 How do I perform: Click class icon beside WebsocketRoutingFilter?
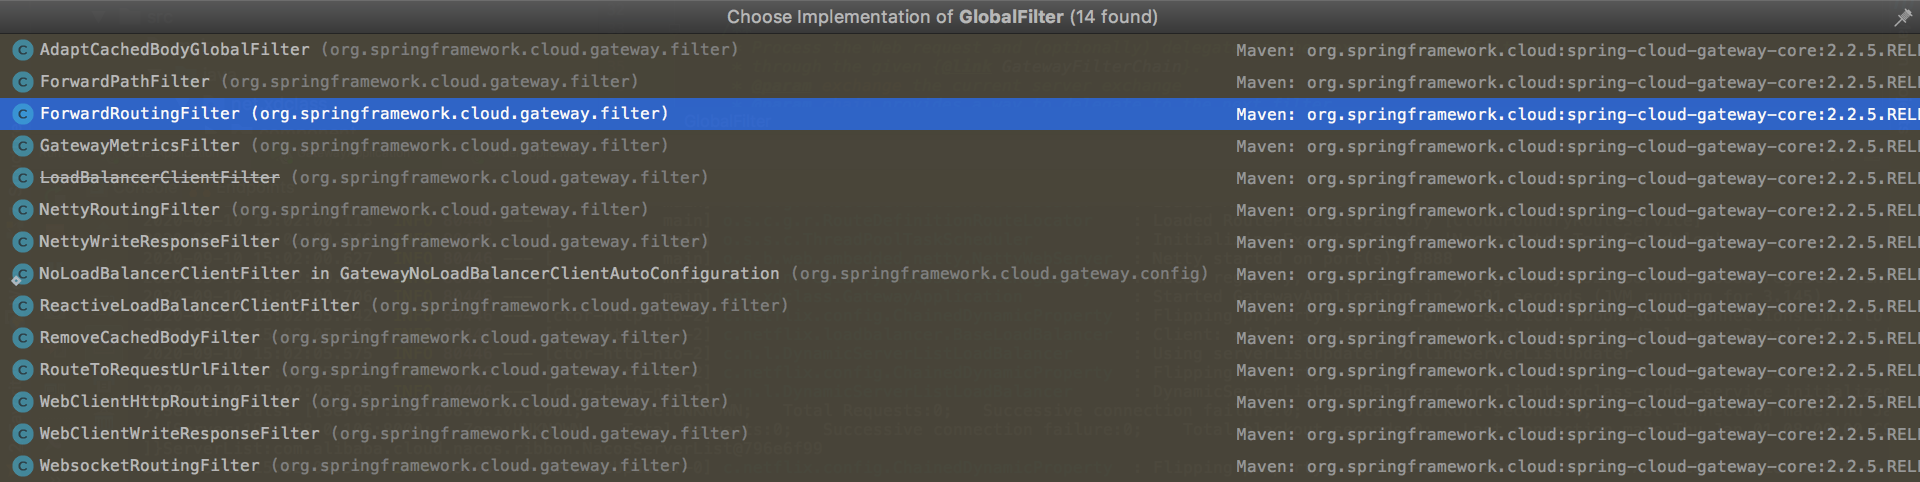22,466
